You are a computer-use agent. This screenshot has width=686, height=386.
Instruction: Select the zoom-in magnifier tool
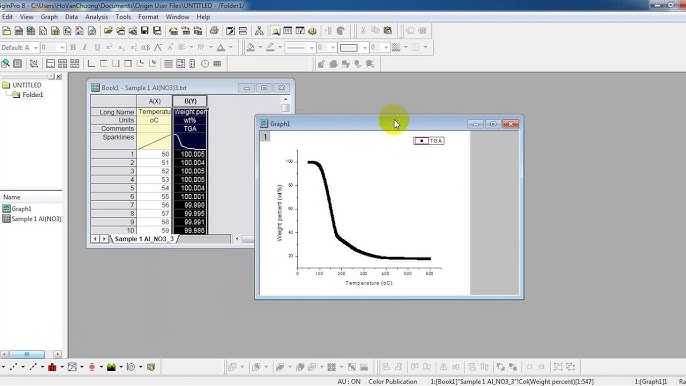(x=5, y=64)
